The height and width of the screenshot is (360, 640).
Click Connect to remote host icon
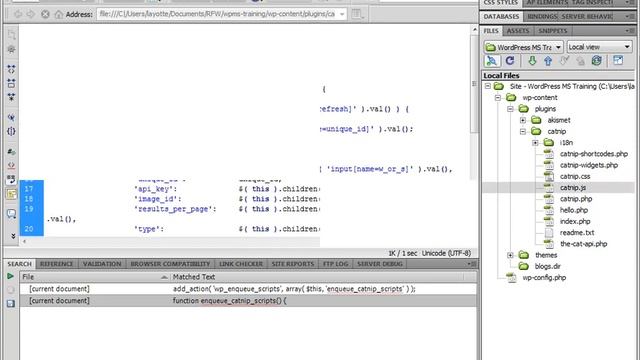(492, 61)
